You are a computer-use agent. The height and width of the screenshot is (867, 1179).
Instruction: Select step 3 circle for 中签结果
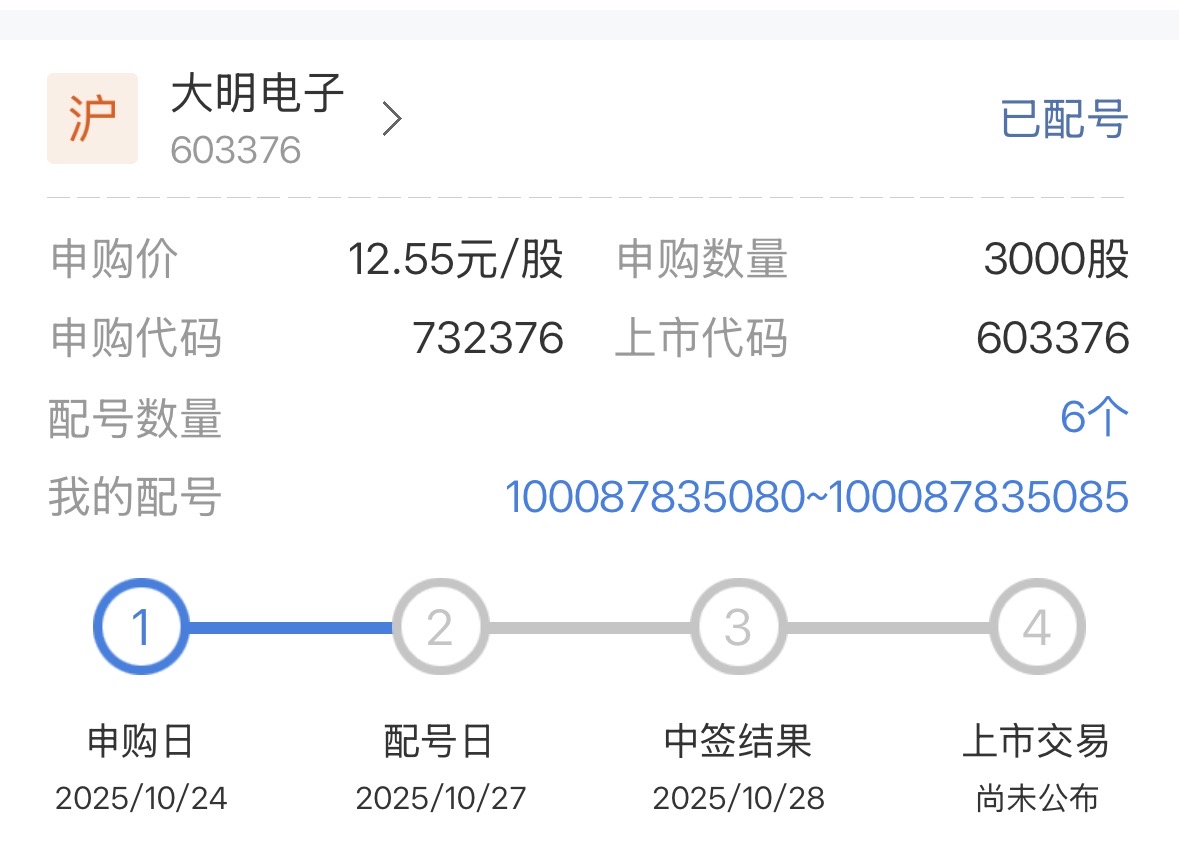(x=738, y=626)
